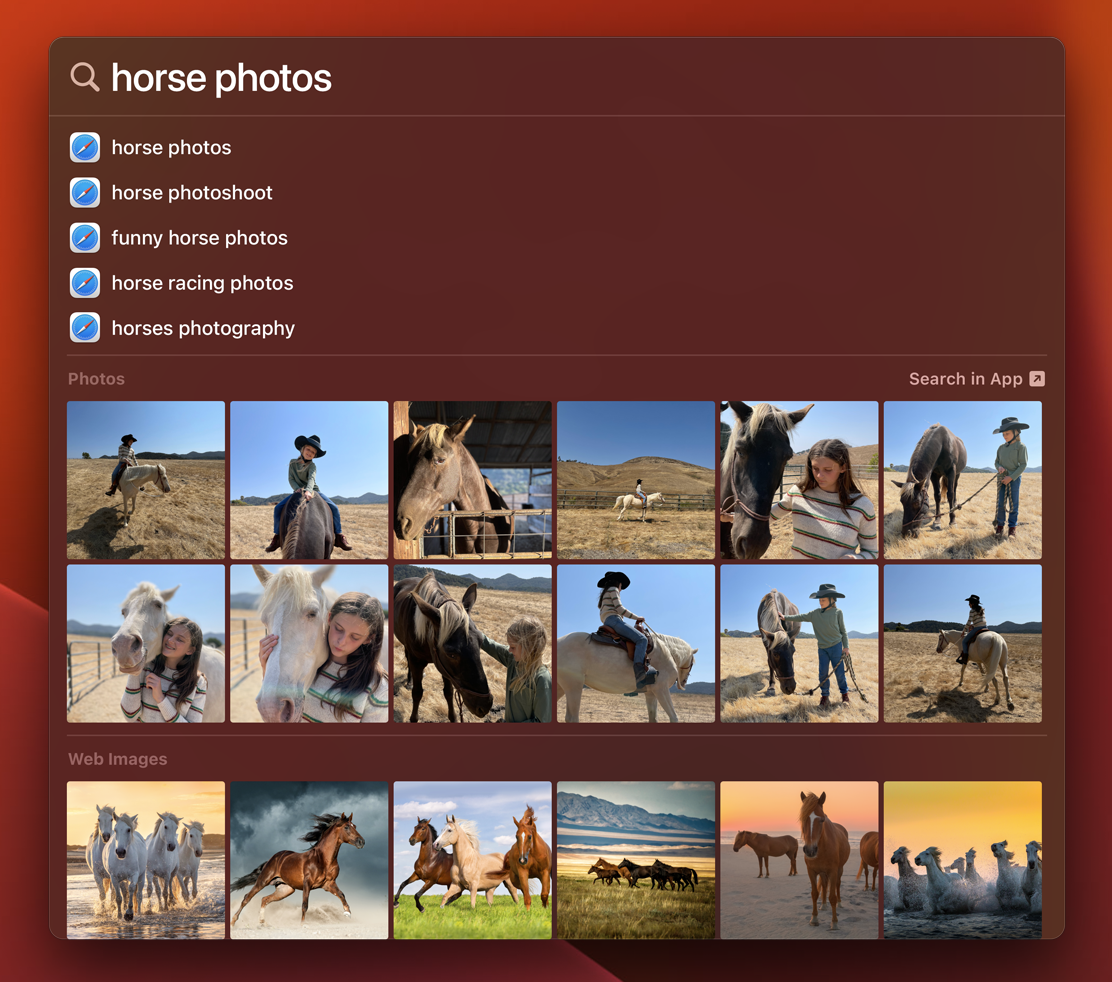Open photo of rider on palomino seen from behind
Viewport: 1112px width, 982px height.
point(963,644)
